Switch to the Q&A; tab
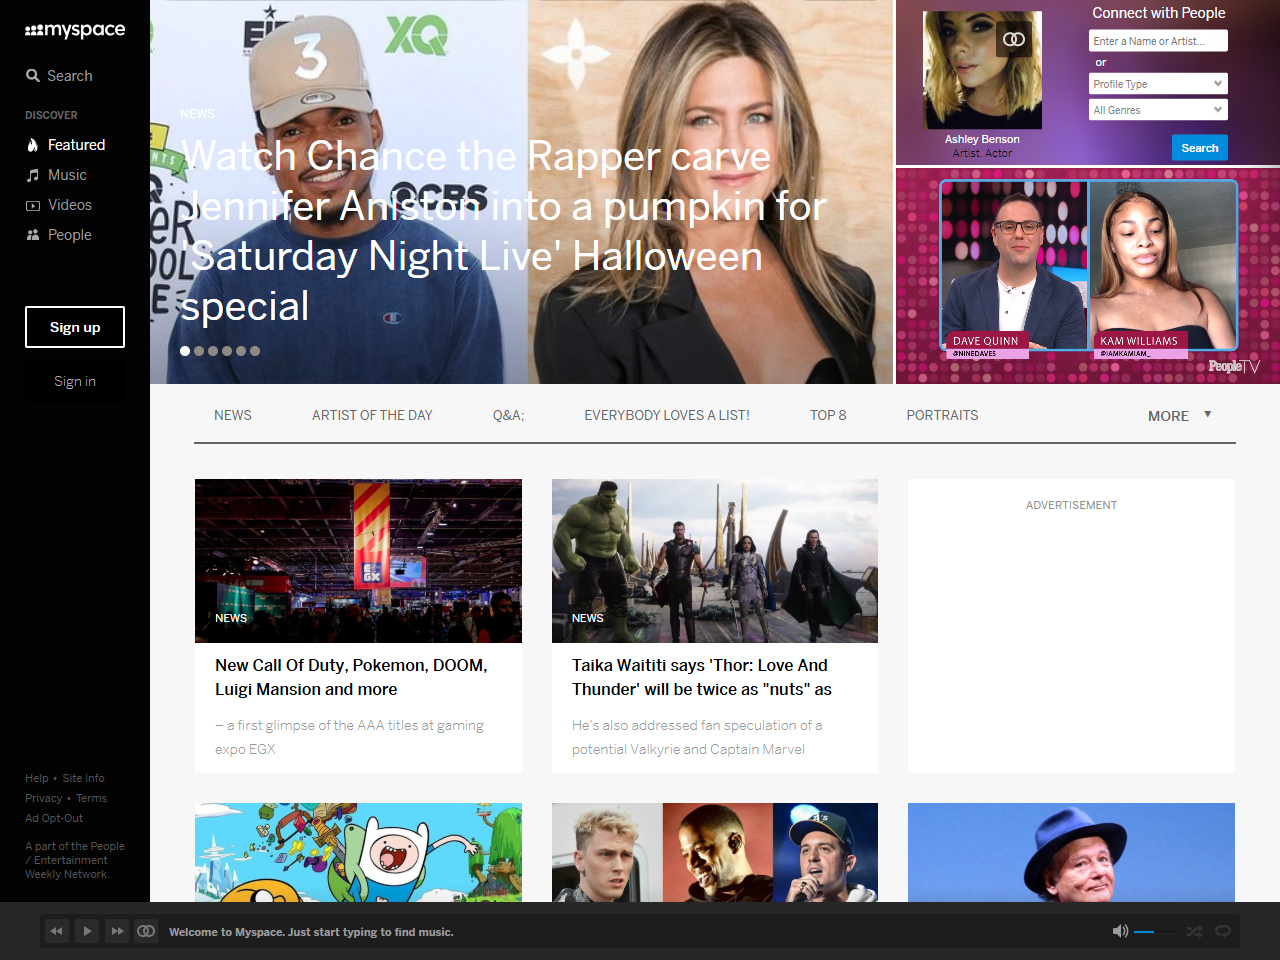This screenshot has width=1280, height=960. click(x=508, y=415)
